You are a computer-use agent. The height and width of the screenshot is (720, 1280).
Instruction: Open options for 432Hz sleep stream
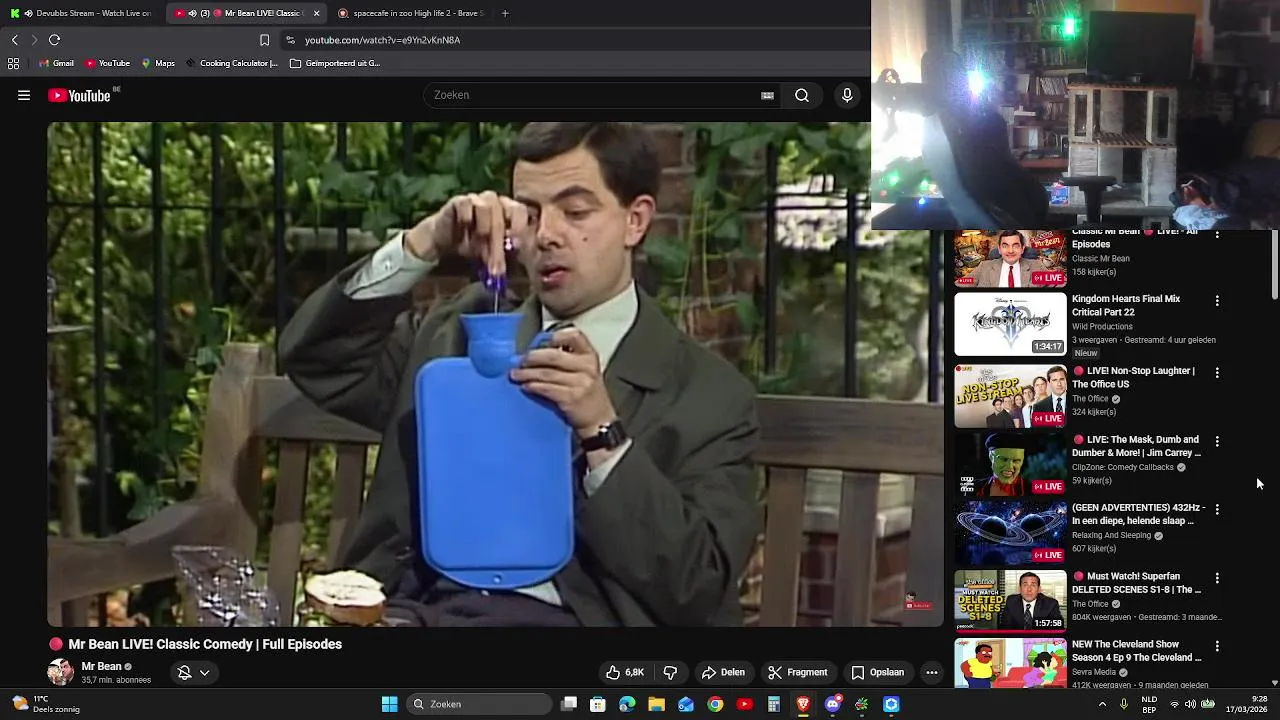(x=1217, y=509)
